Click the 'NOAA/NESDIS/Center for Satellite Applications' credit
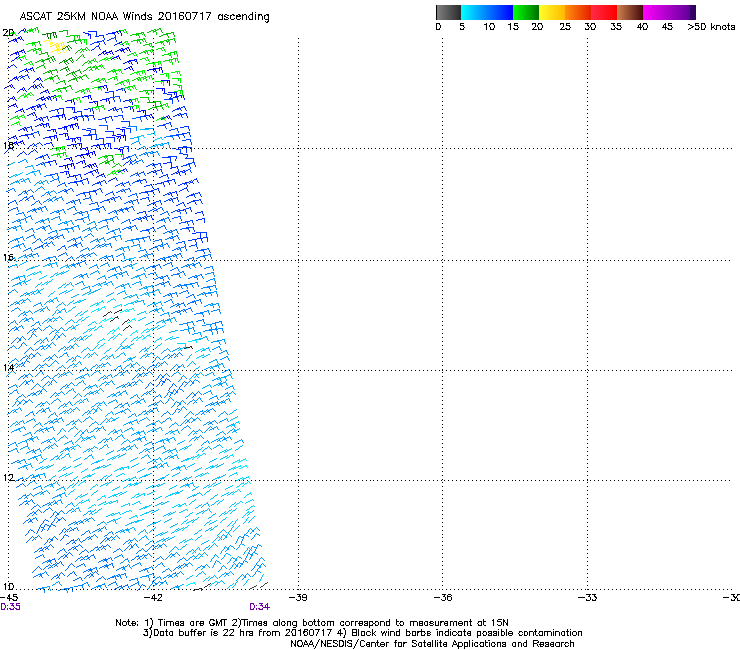 [x=432, y=644]
